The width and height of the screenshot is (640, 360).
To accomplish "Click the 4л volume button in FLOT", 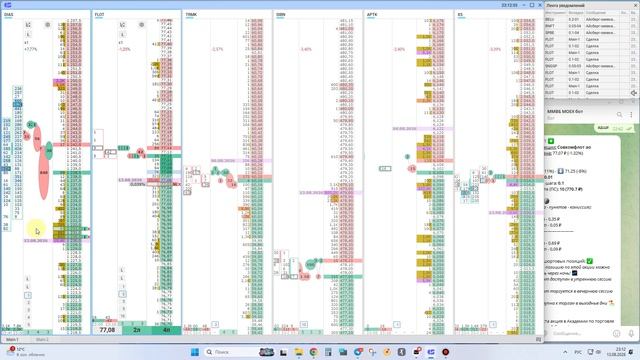I will tap(167, 330).
